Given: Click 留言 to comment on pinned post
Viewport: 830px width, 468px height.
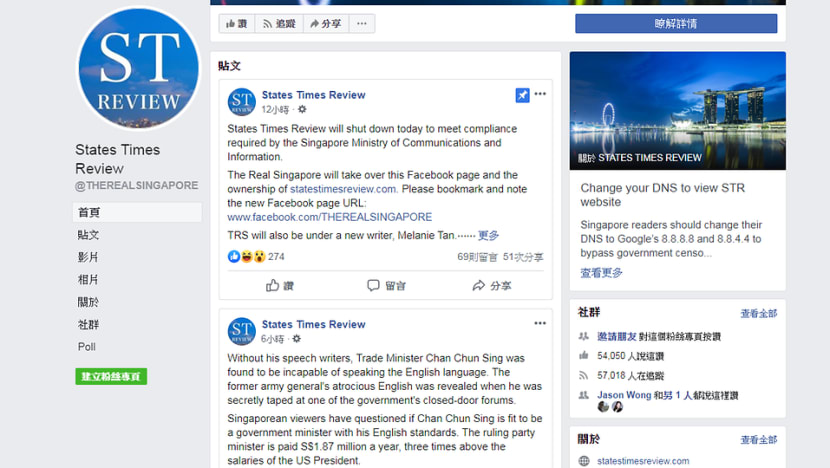Looking at the screenshot, I should point(386,285).
